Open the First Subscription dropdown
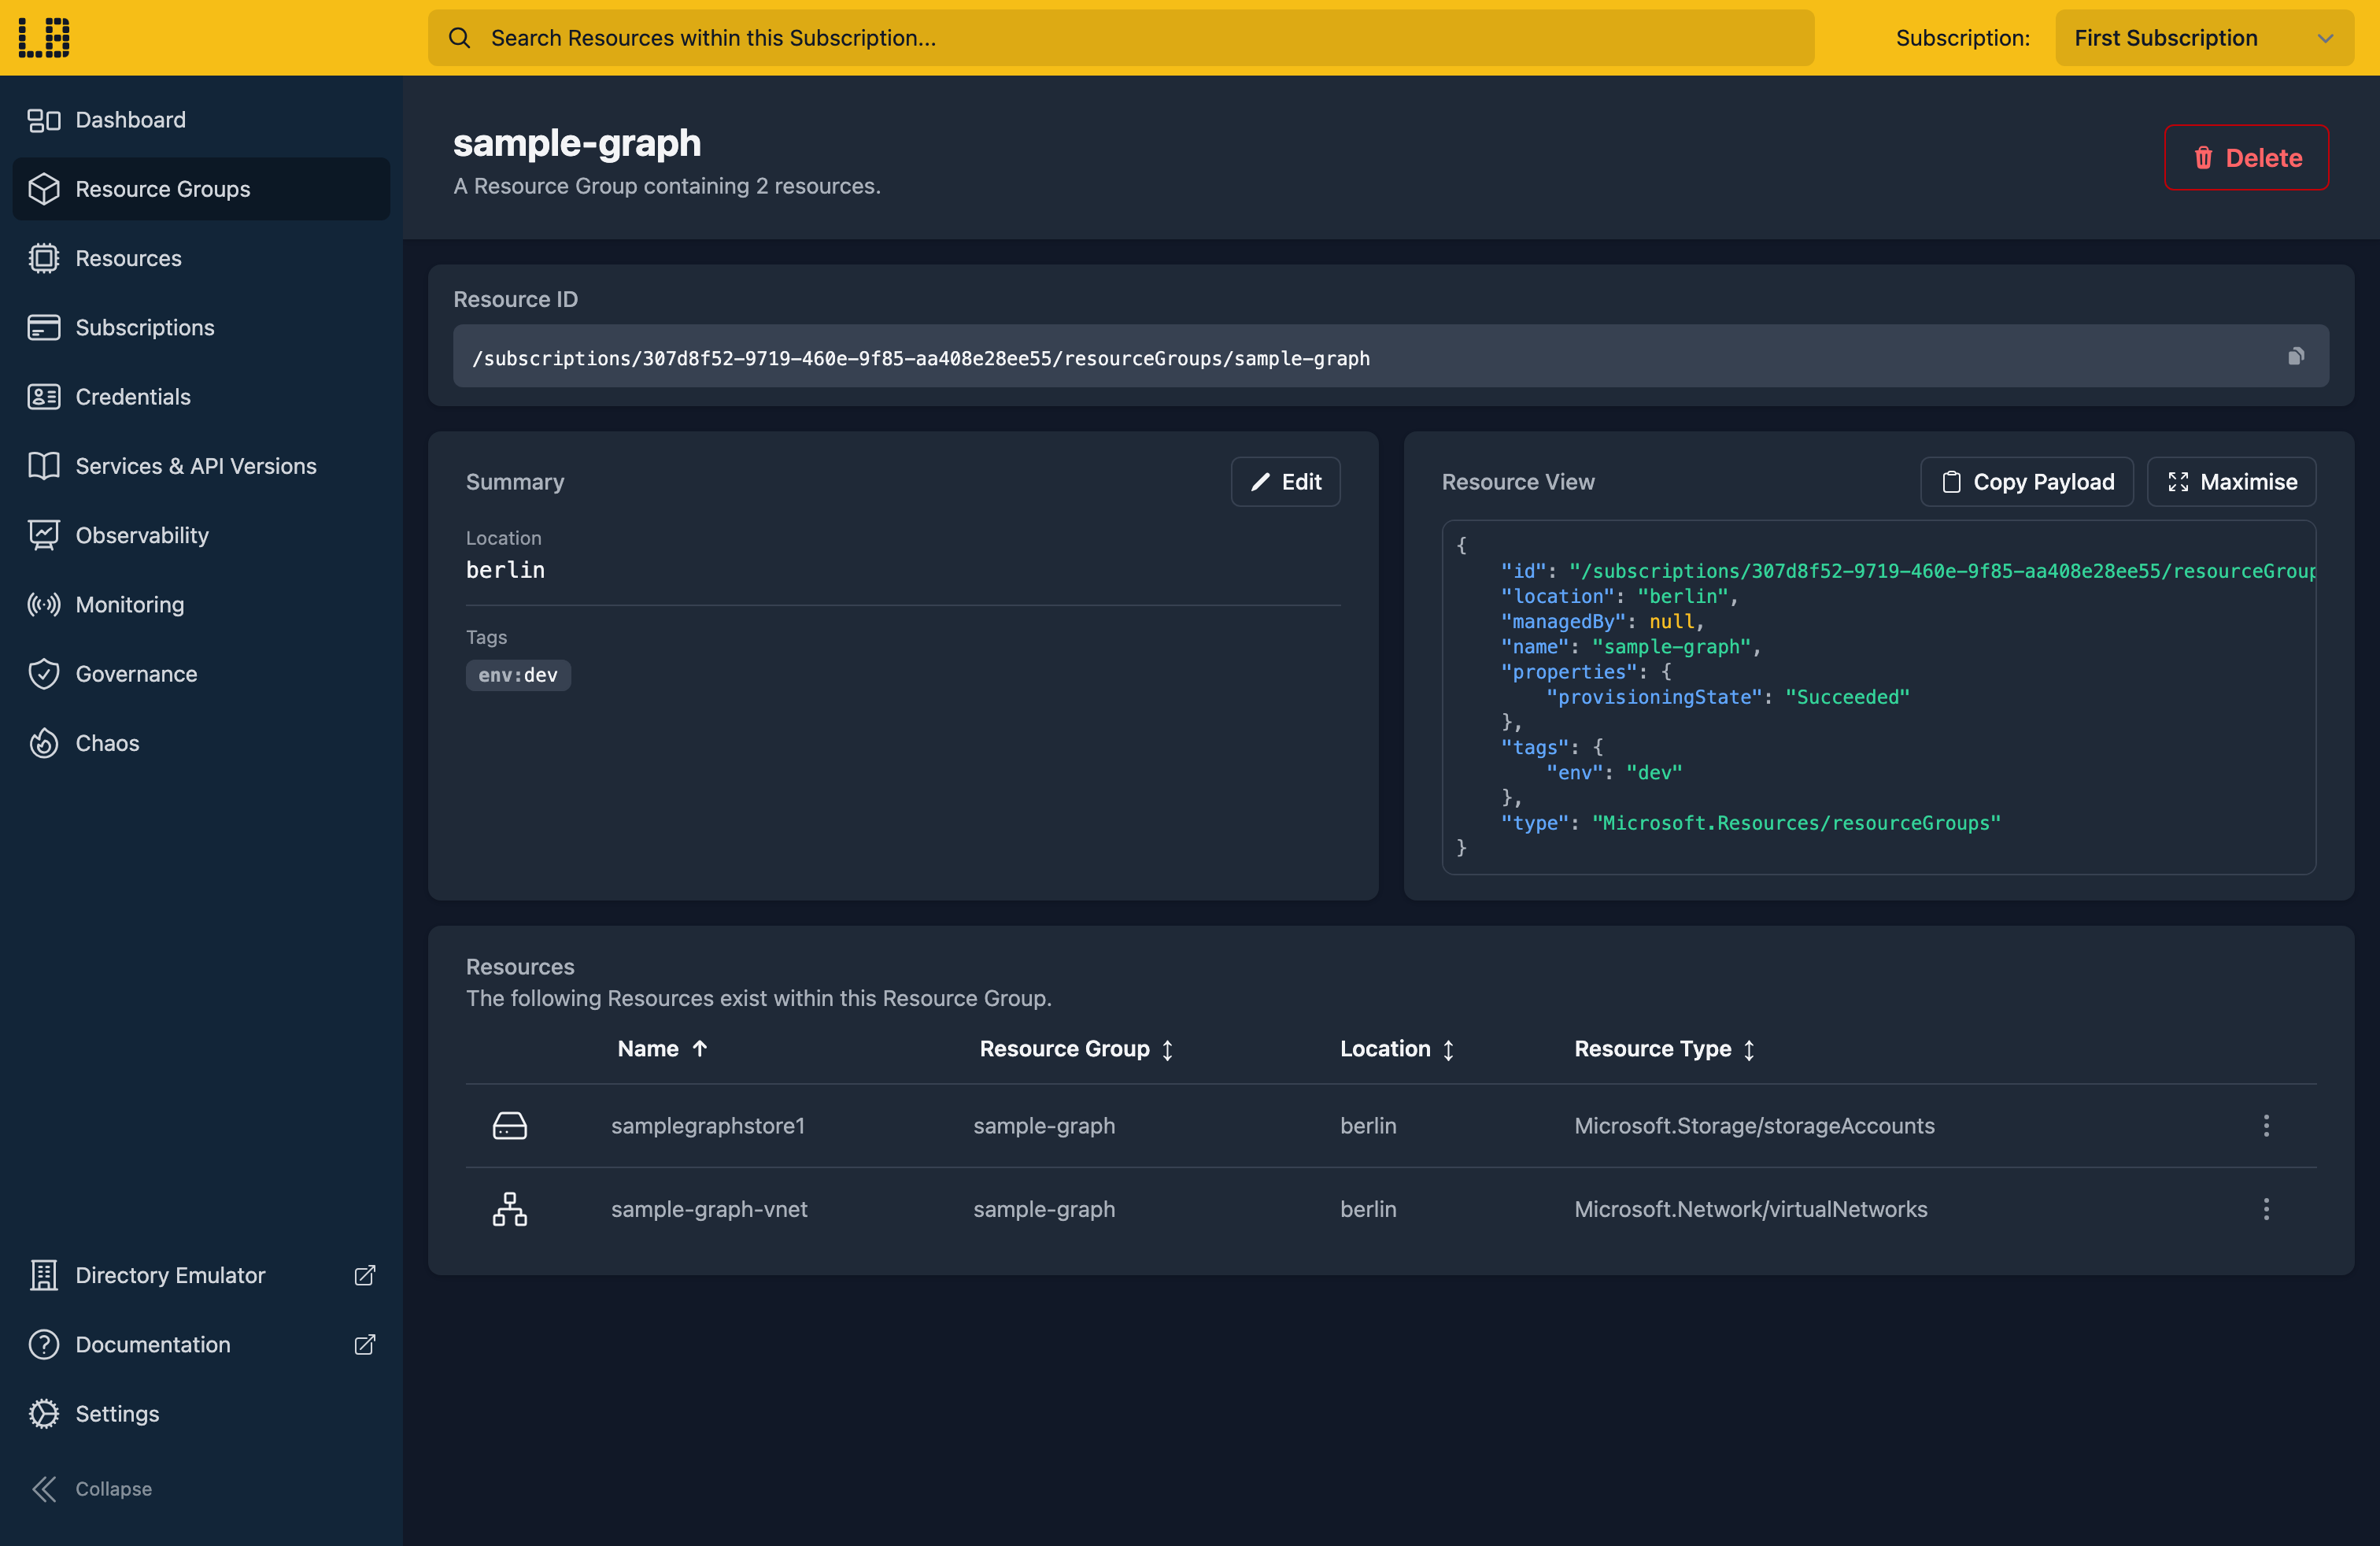Screen dimensions: 2380x1546 [x=2204, y=38]
